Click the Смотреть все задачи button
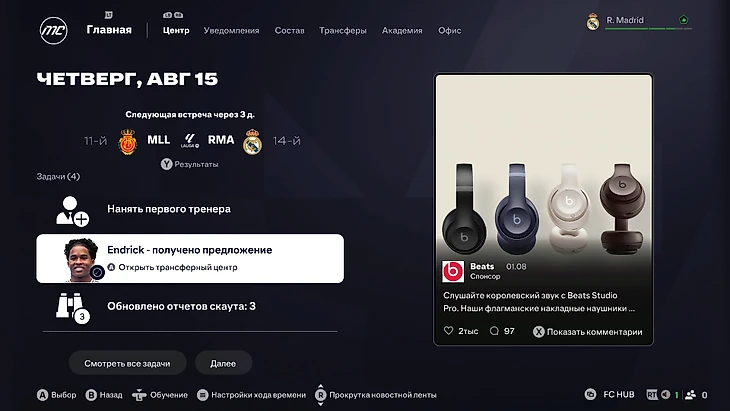The height and width of the screenshot is (411, 730). (128, 363)
